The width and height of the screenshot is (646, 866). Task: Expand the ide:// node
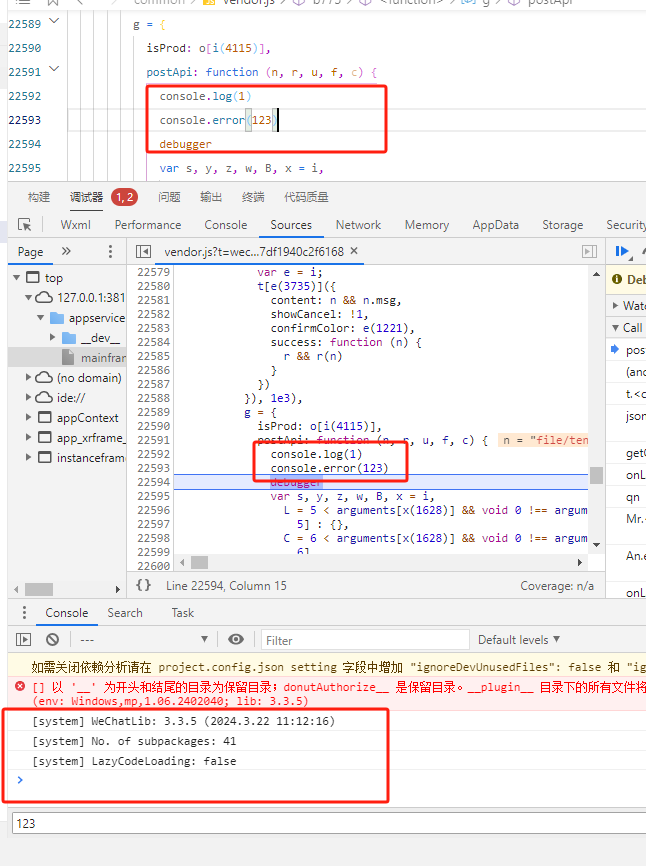(28, 398)
